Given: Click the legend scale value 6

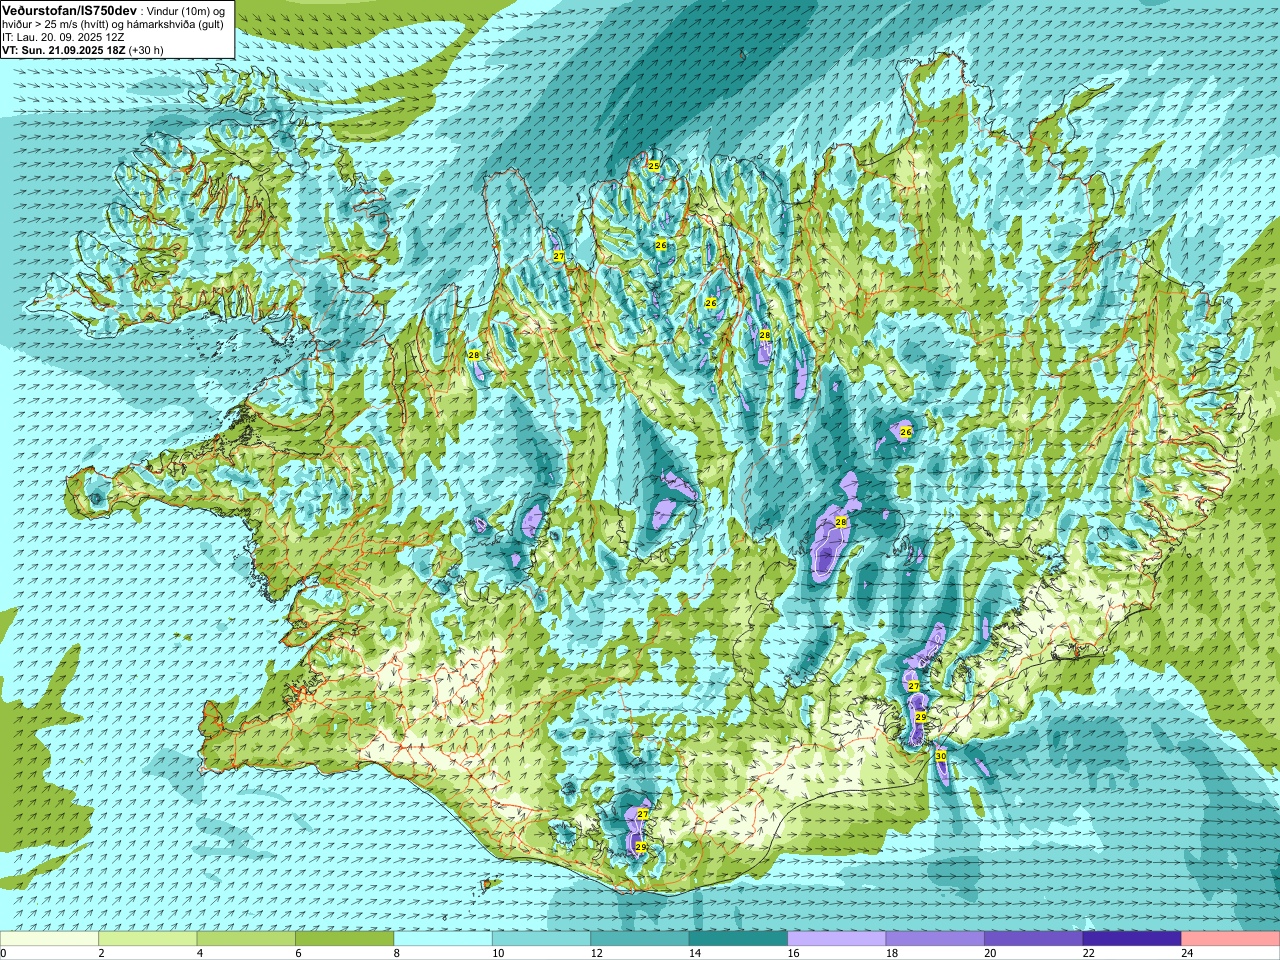Looking at the screenshot, I should [x=298, y=953].
